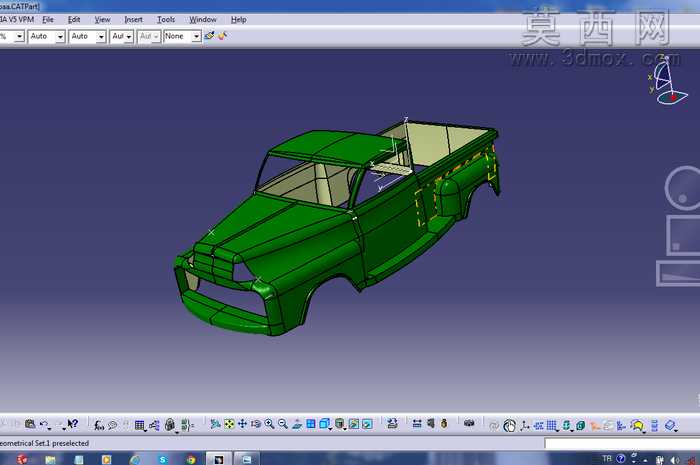
Task: Open the File menu
Action: (48, 20)
